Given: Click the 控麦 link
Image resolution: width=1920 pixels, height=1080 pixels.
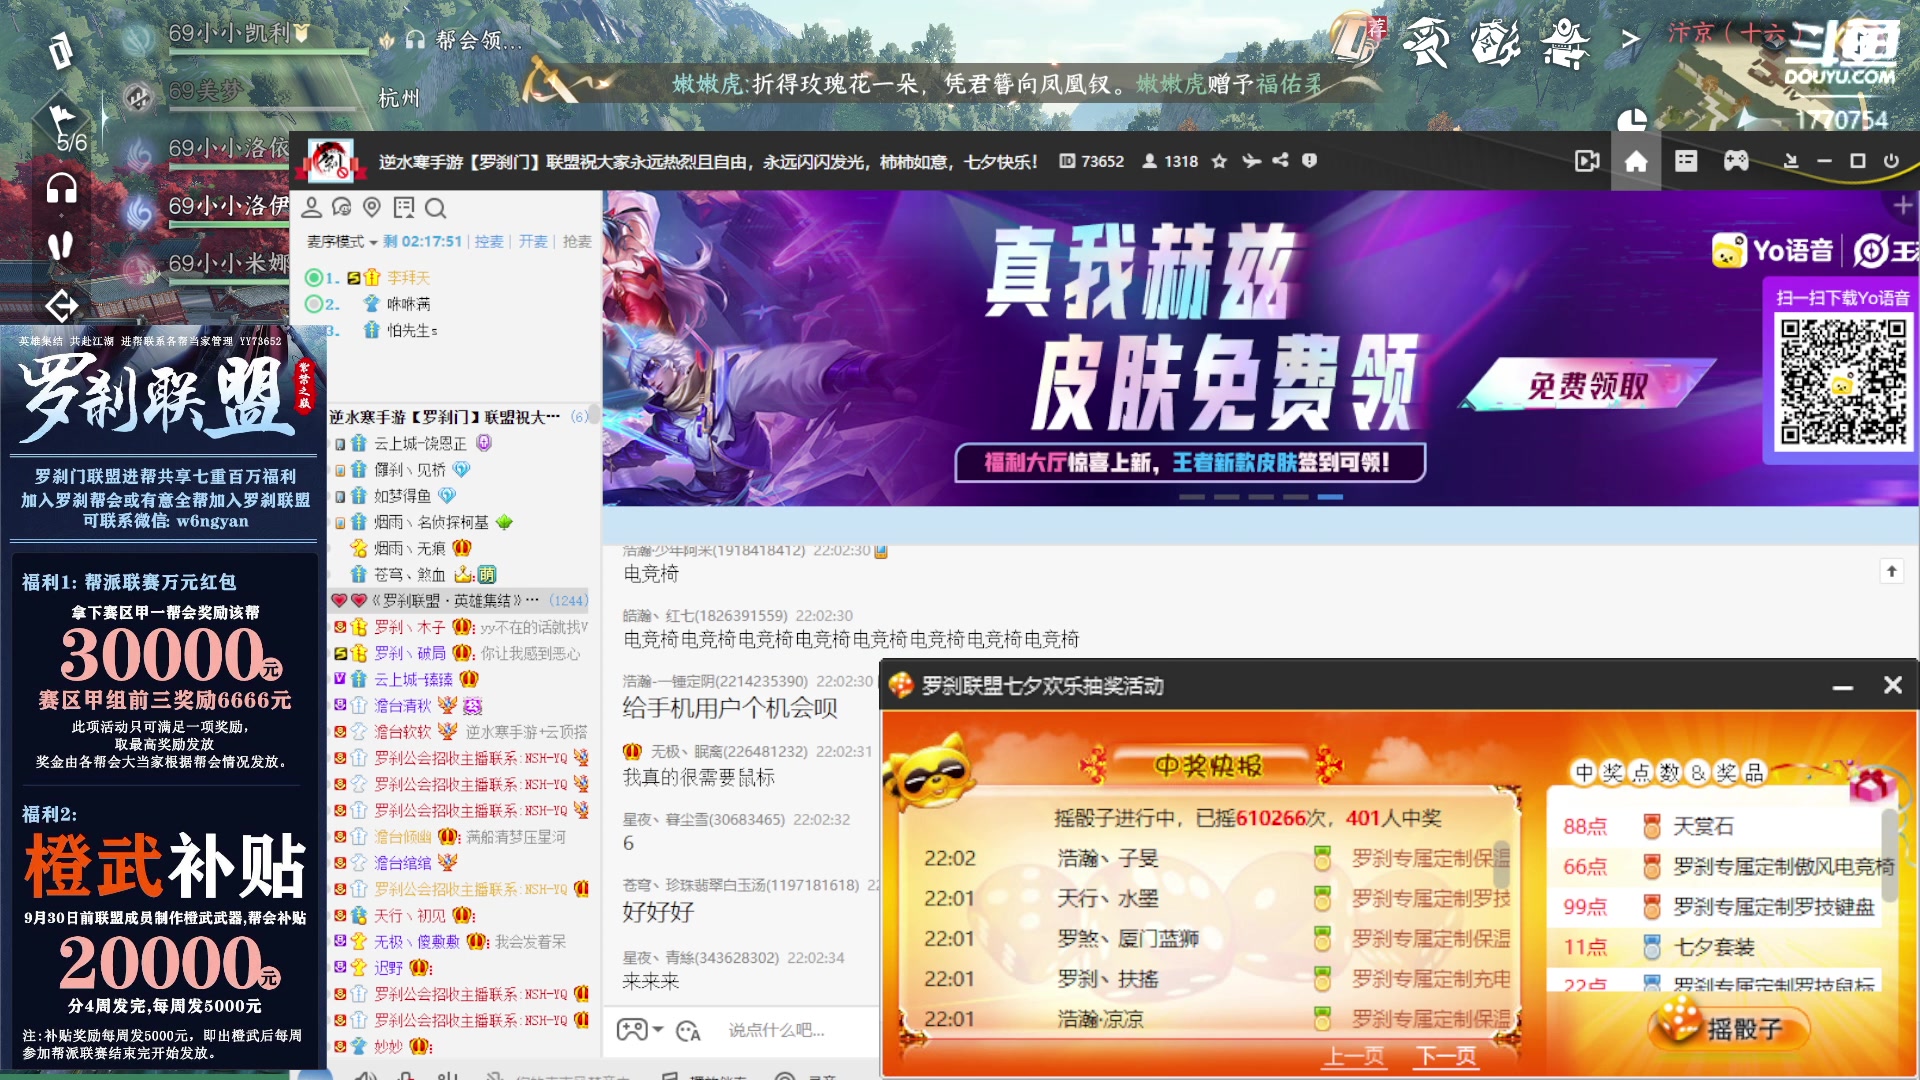Looking at the screenshot, I should tap(489, 242).
